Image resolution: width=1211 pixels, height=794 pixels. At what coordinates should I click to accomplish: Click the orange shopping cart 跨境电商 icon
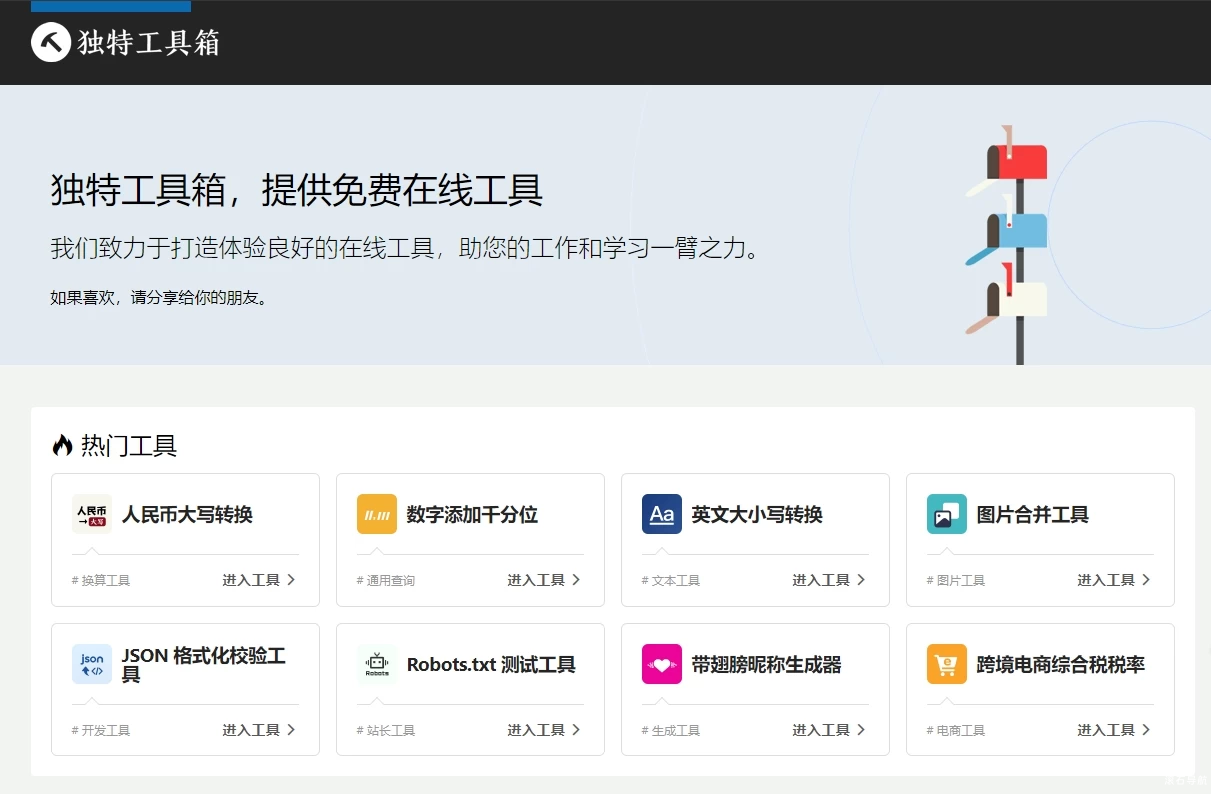pyautogui.click(x=947, y=664)
